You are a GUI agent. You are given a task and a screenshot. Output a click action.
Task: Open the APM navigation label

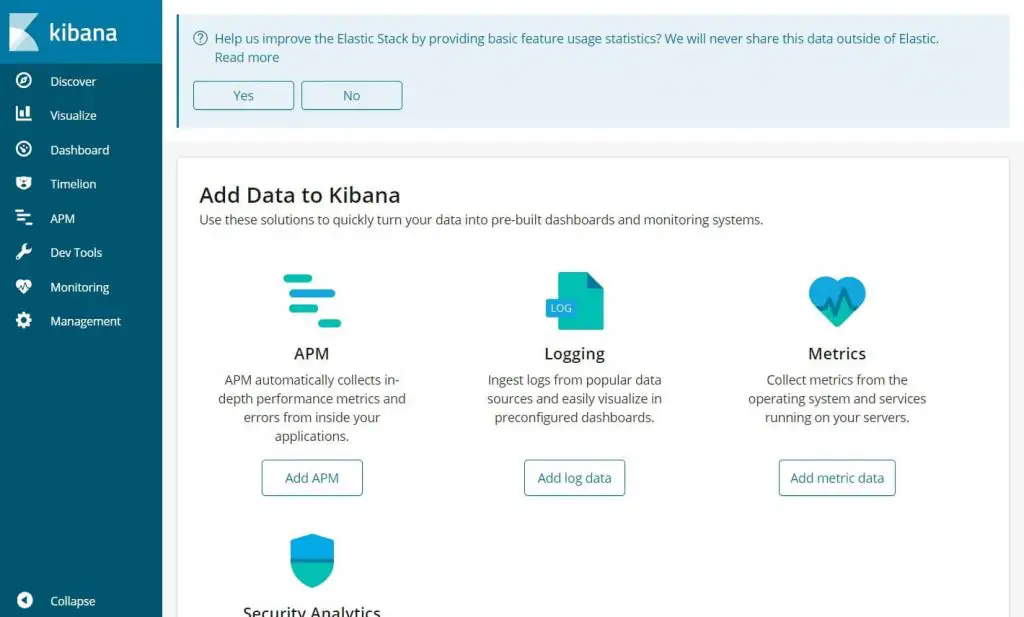[62, 219]
